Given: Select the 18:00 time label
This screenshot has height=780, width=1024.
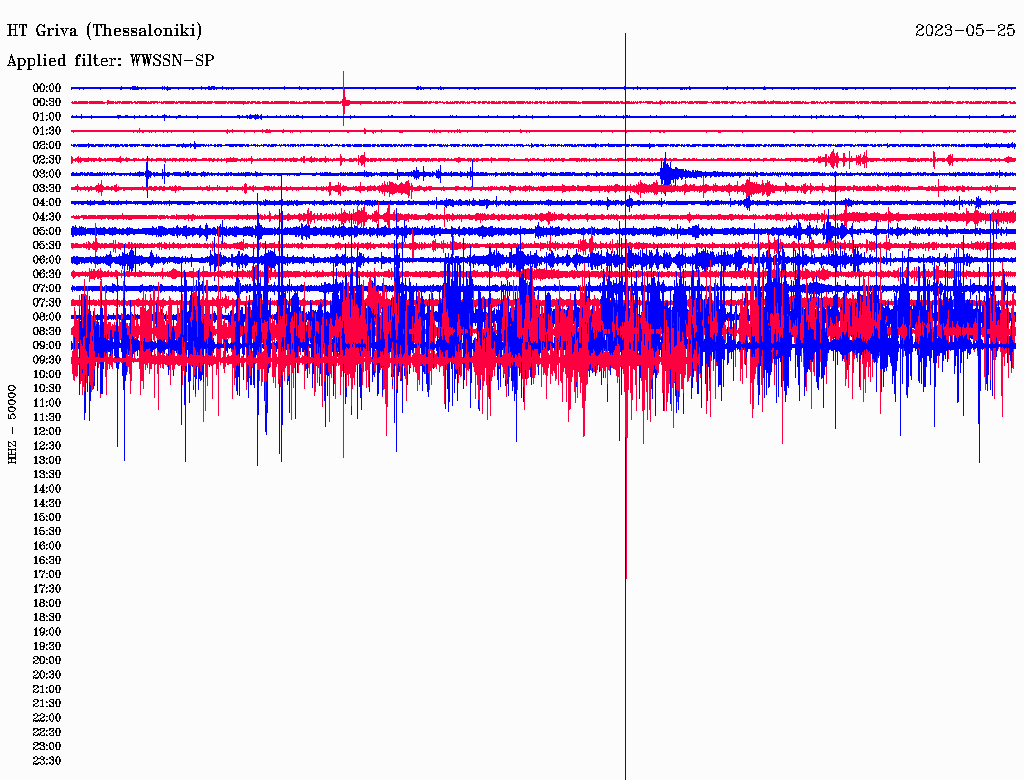Looking at the screenshot, I should click(x=47, y=604).
